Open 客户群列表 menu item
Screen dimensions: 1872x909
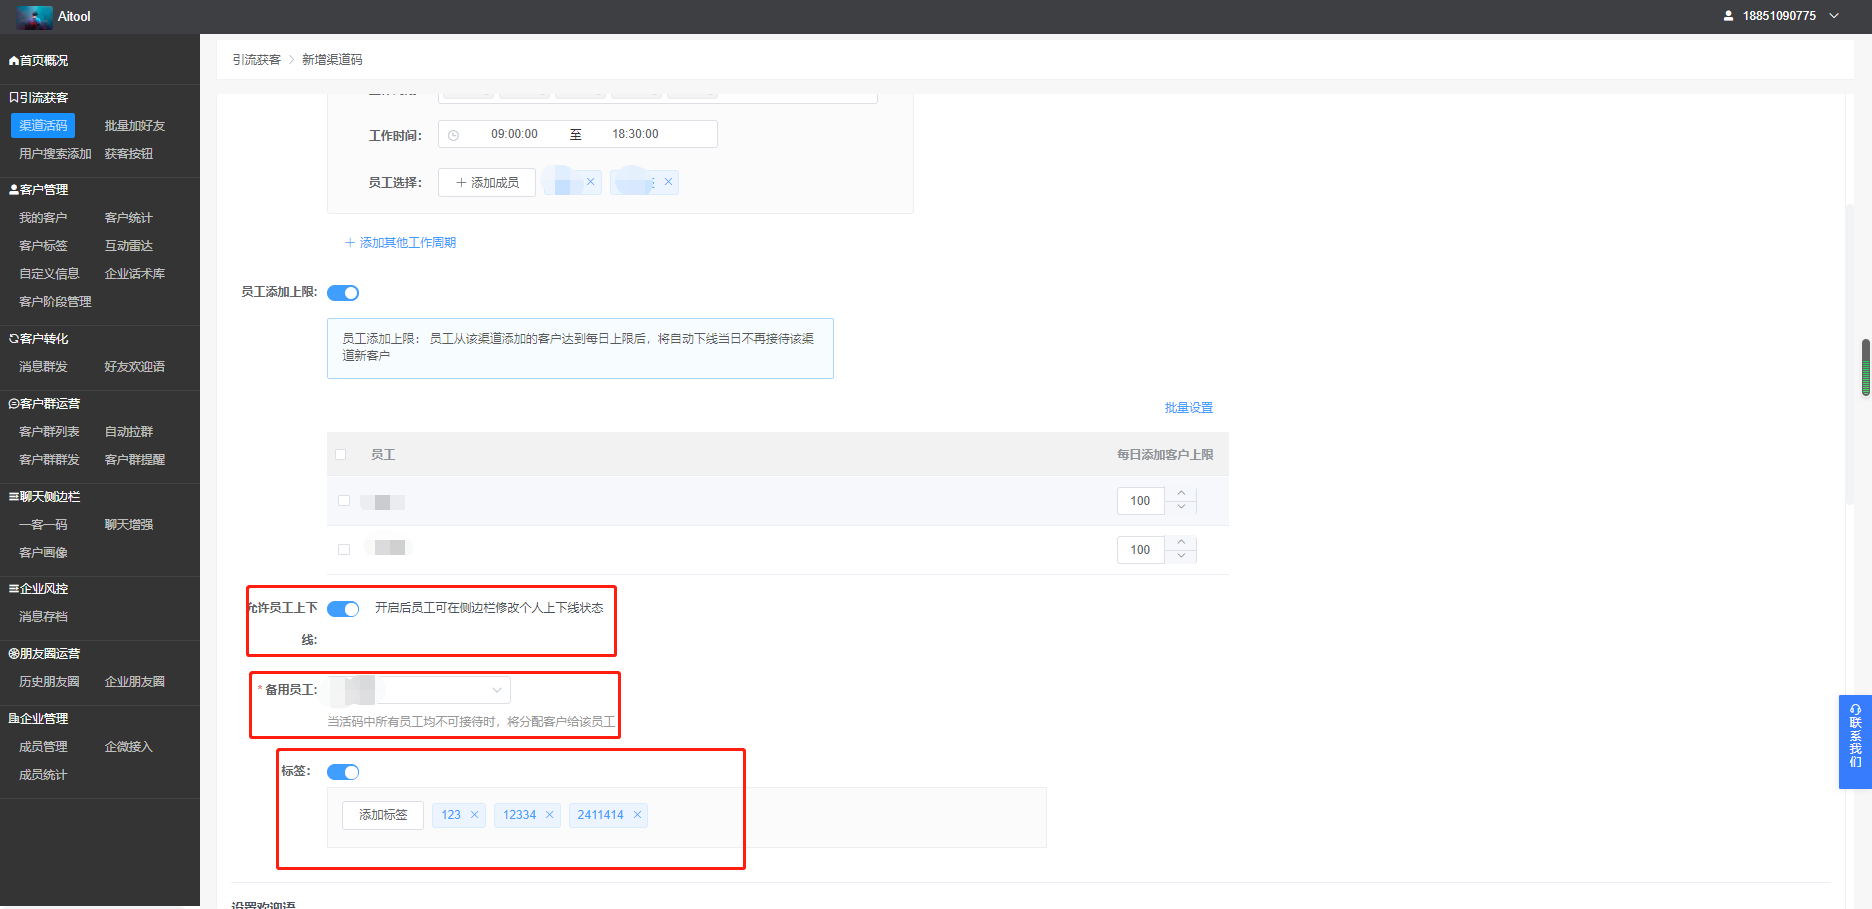coord(49,432)
